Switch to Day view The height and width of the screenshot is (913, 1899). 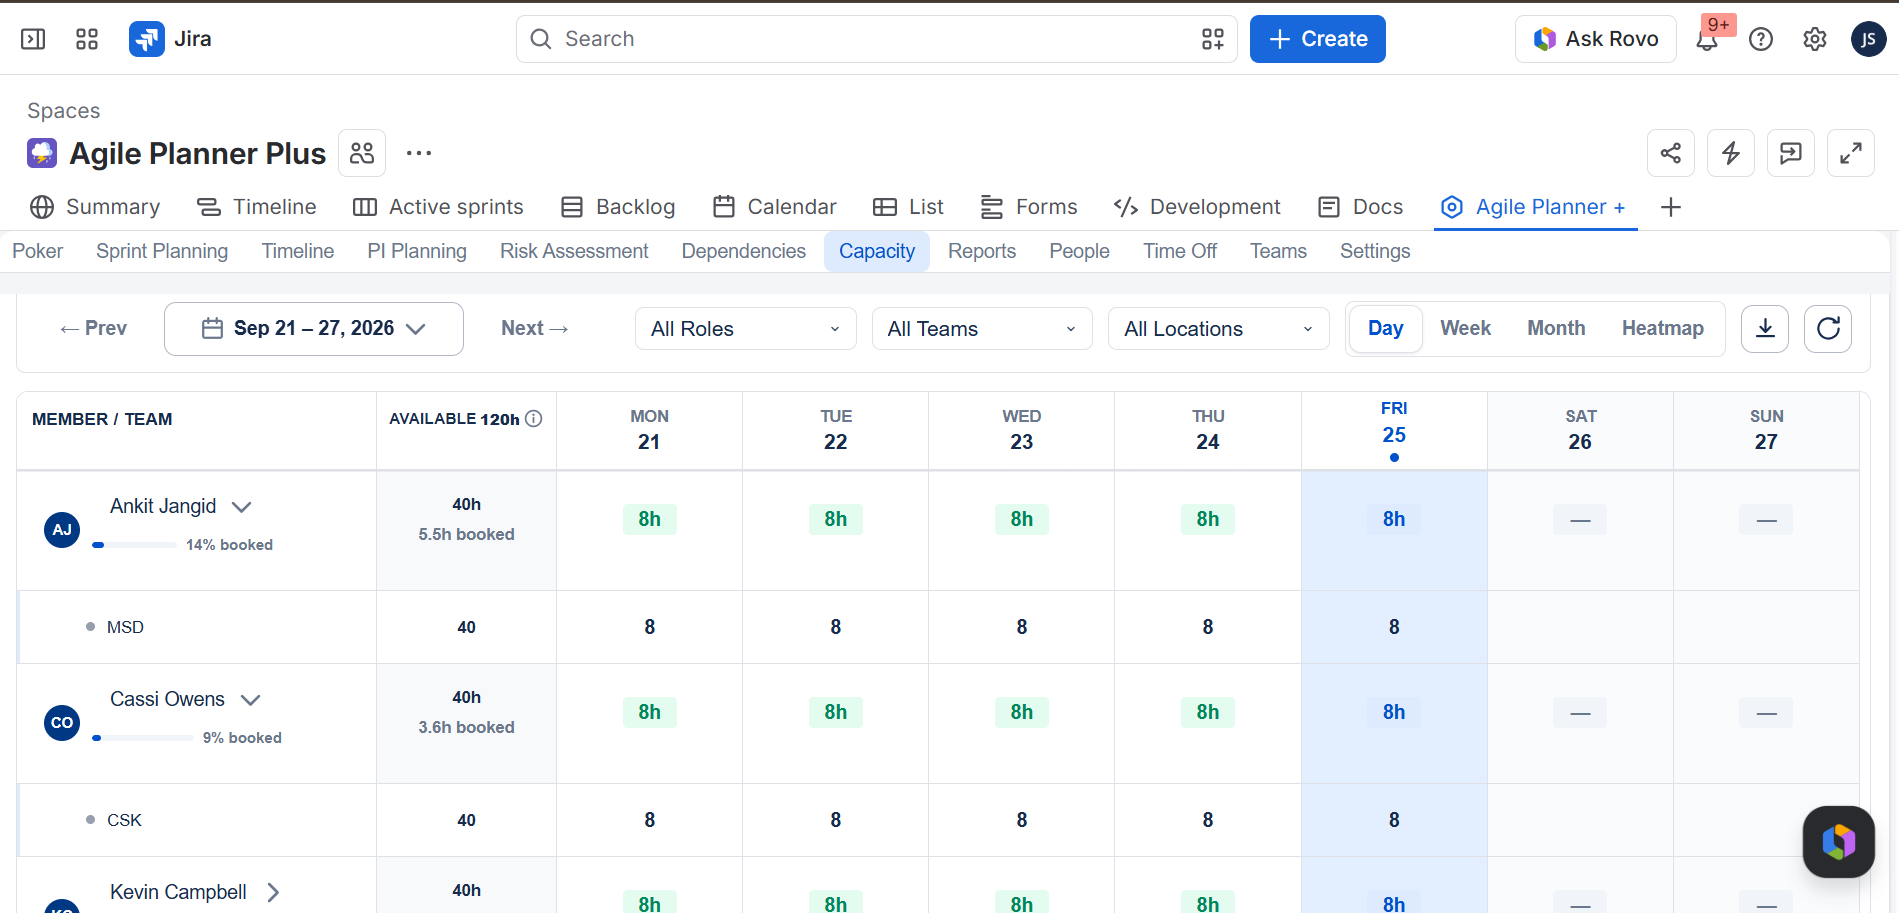coord(1385,328)
